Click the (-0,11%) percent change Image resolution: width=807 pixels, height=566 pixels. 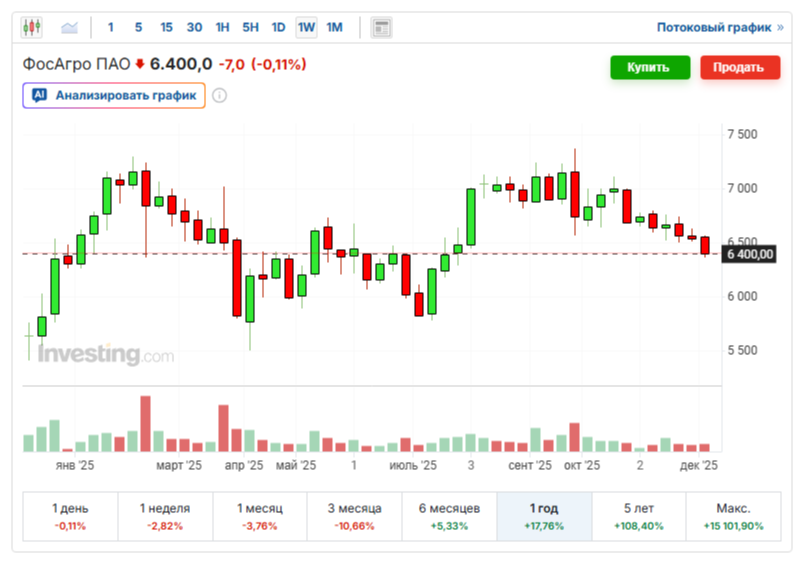click(278, 65)
